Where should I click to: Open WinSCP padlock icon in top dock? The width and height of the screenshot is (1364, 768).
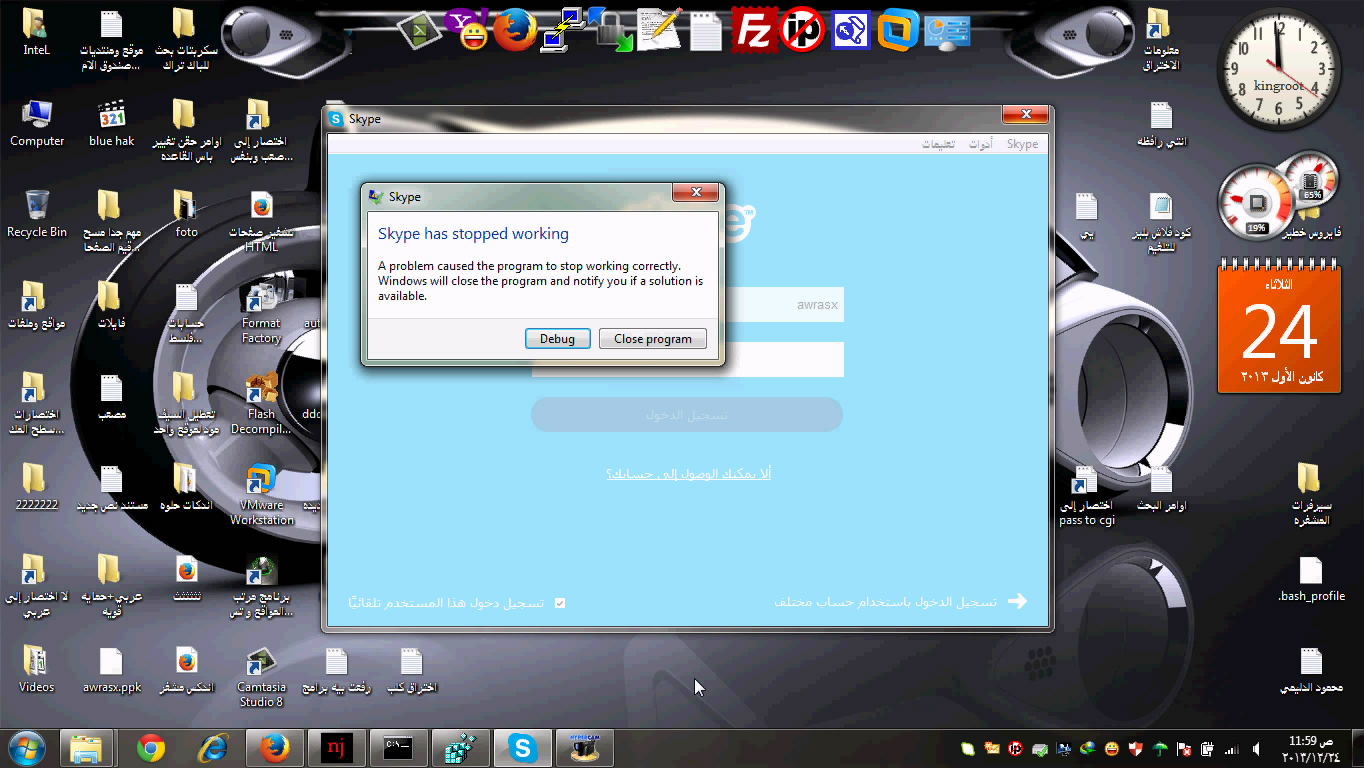point(611,29)
